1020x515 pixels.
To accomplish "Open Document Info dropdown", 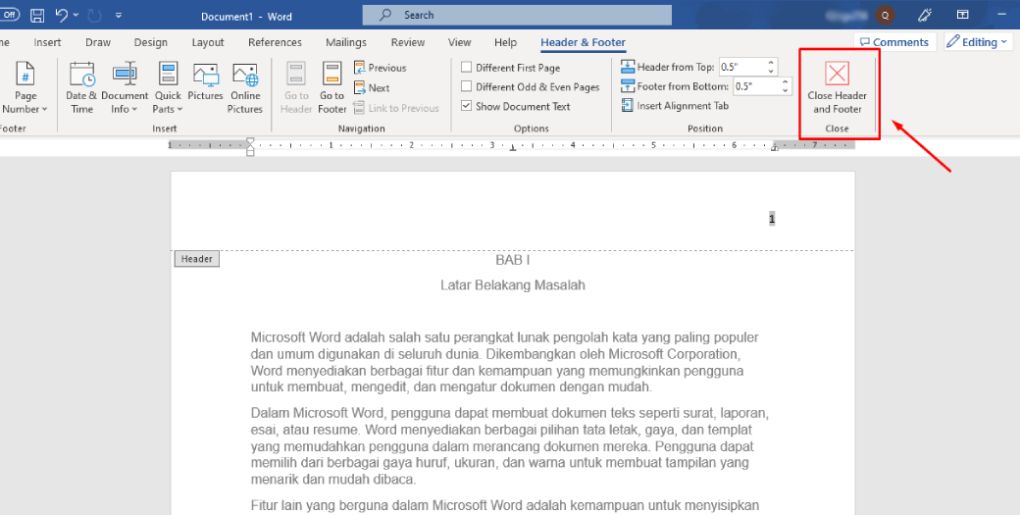I will [x=124, y=88].
